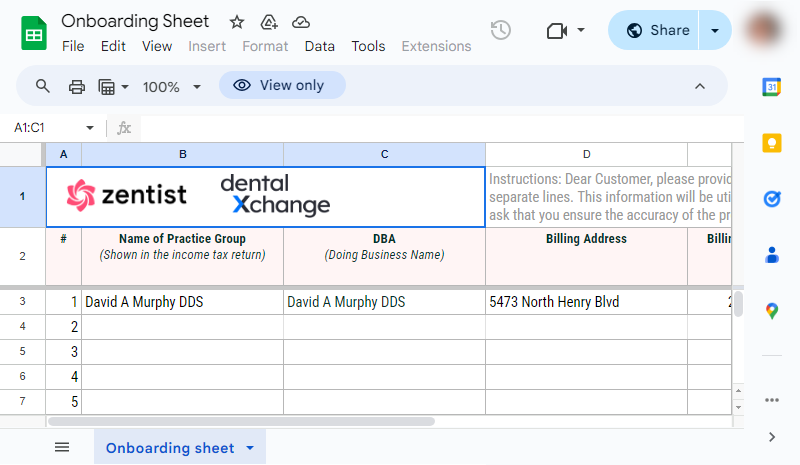Open the 100% zoom dropdown
Screen dimensions: 800x465
coord(171,87)
